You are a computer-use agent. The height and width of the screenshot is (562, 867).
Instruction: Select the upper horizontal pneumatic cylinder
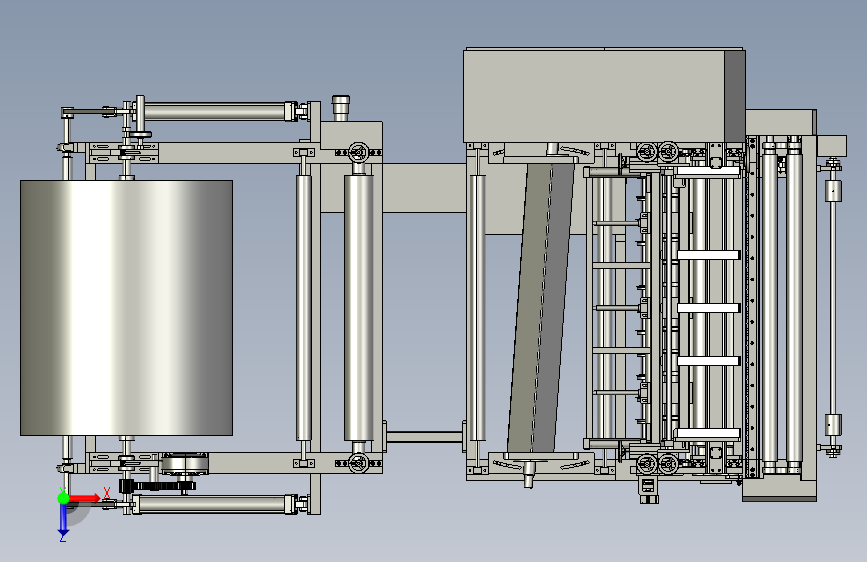coord(216,111)
